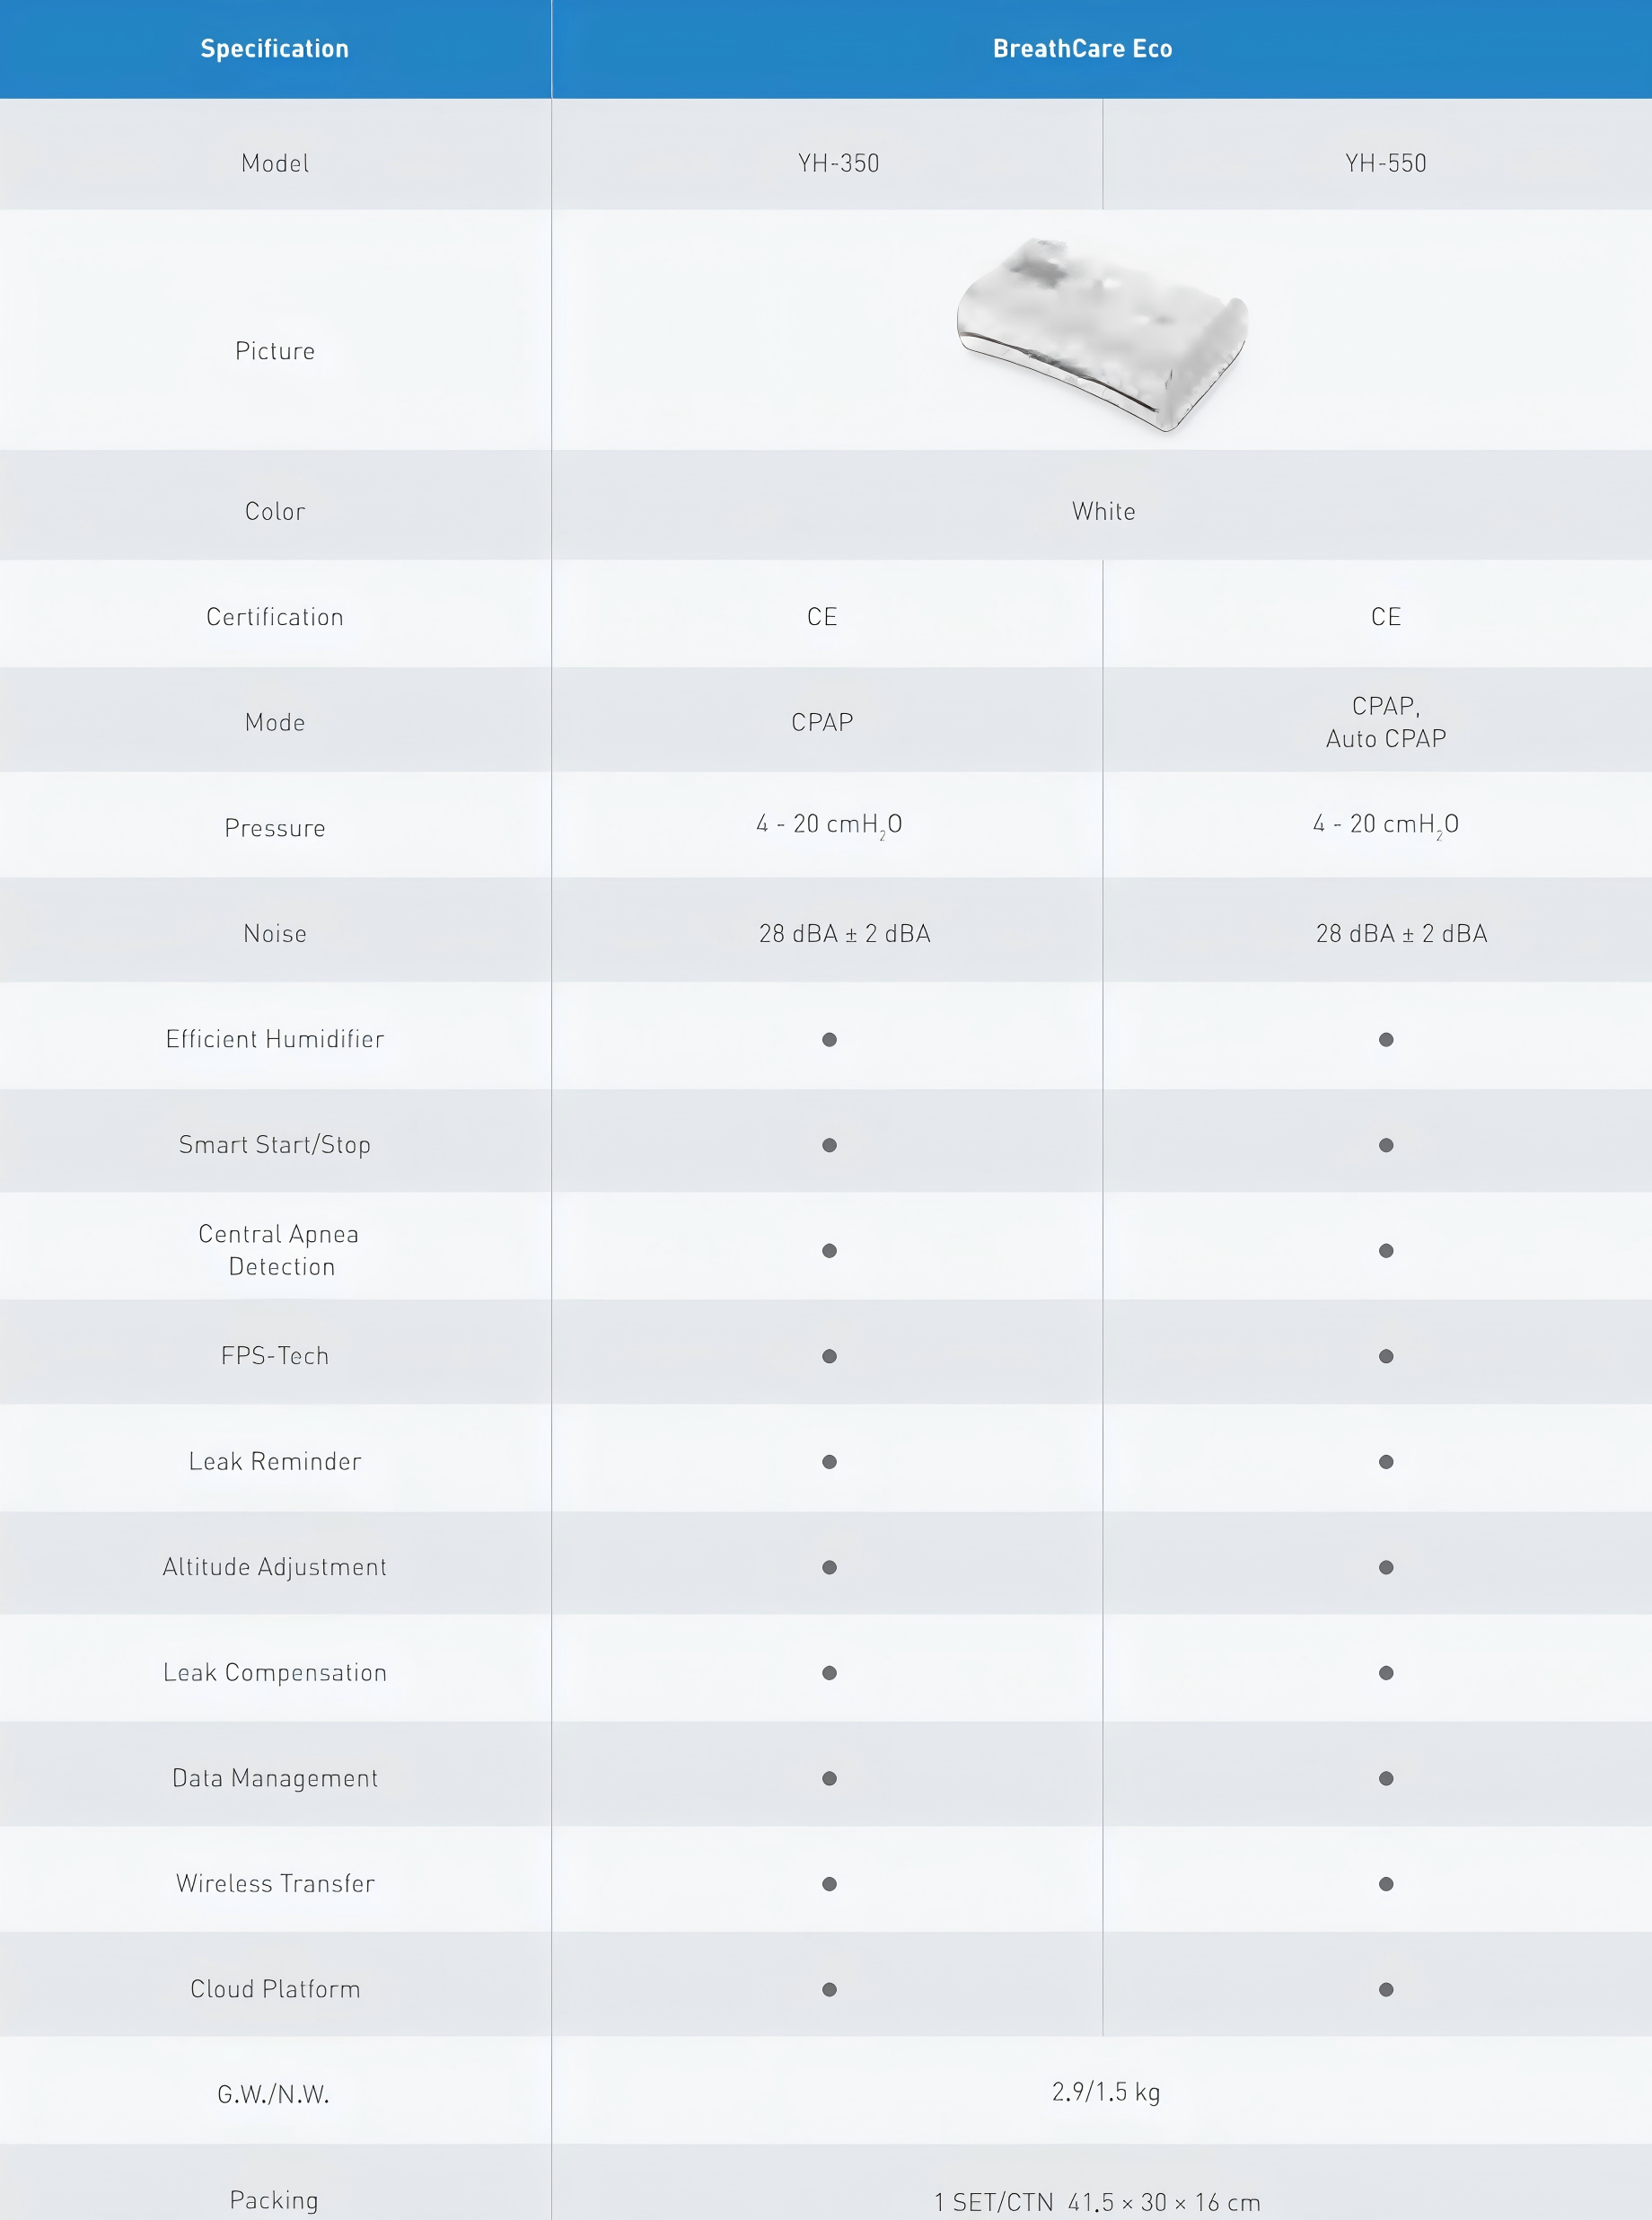Click the Cloud Platform dot under YH-550
The width and height of the screenshot is (1652, 2220).
pos(1385,1989)
